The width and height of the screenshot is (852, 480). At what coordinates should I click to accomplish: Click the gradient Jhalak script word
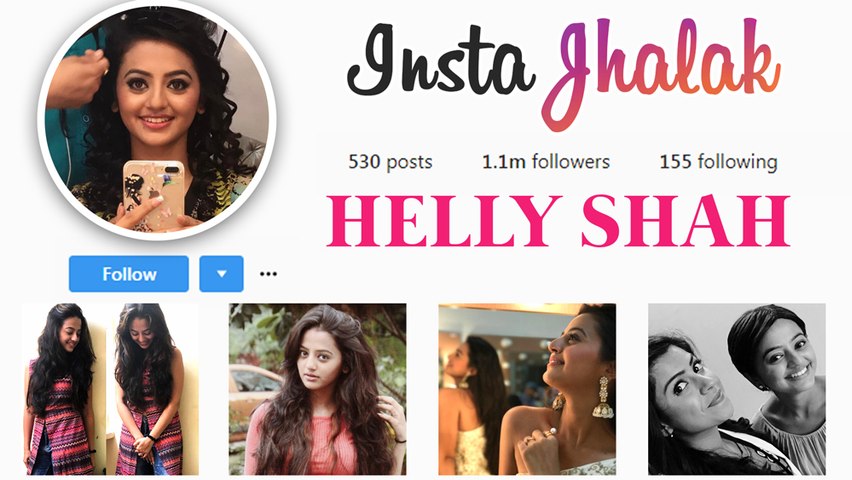coord(661,71)
